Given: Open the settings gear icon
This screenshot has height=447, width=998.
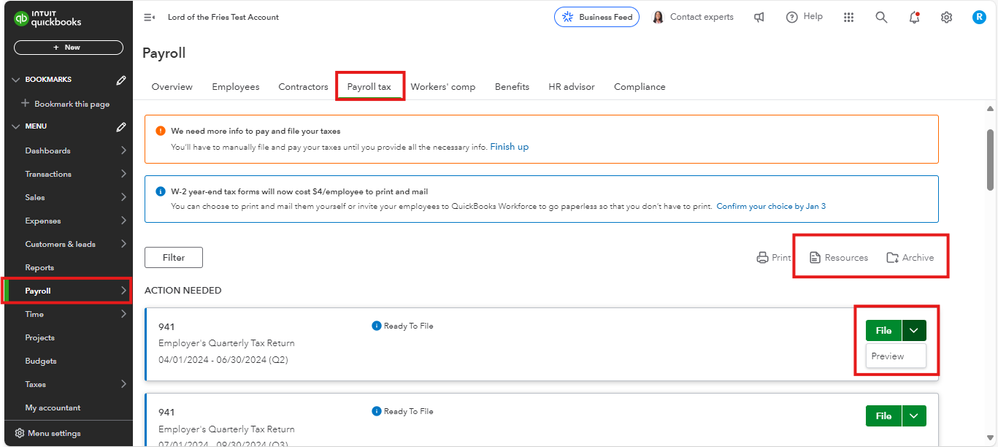Looking at the screenshot, I should 946,17.
